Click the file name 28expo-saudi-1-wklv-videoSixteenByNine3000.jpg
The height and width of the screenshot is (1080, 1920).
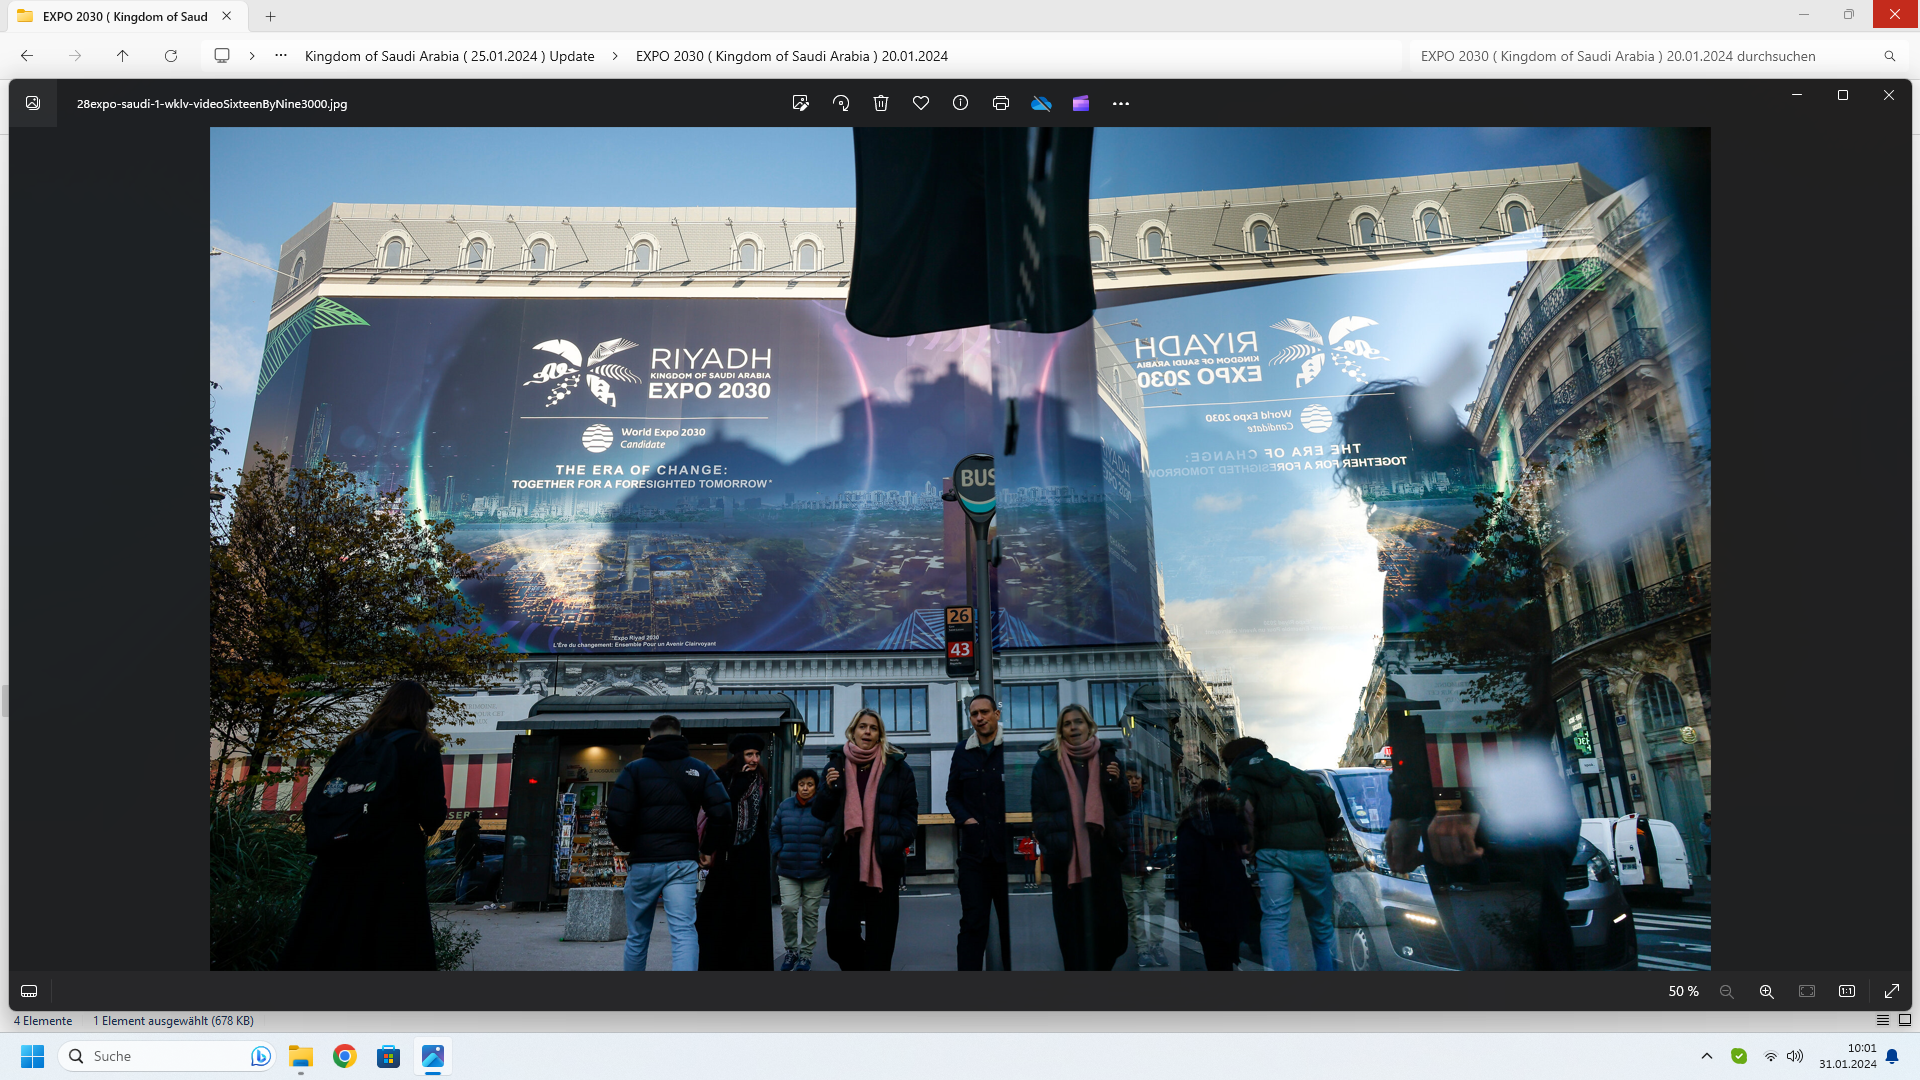point(212,103)
